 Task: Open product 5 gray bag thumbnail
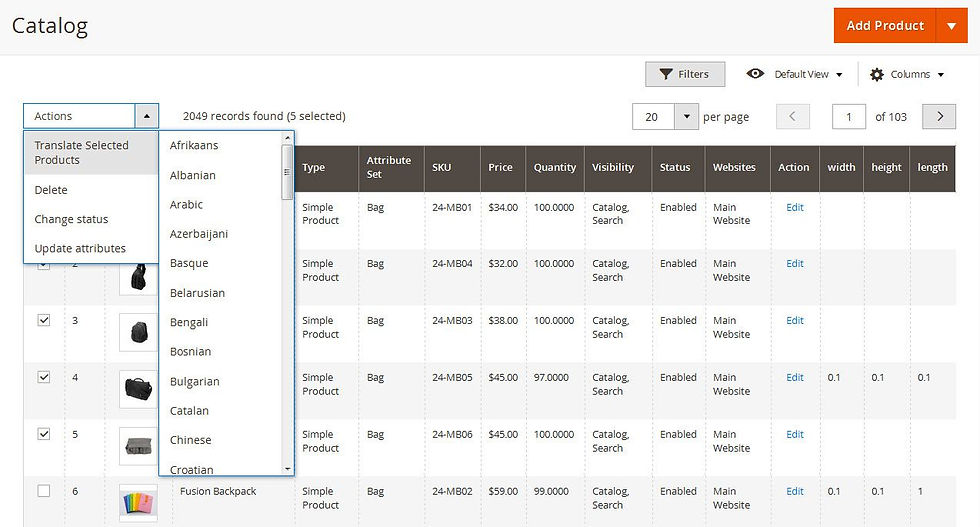tap(138, 446)
